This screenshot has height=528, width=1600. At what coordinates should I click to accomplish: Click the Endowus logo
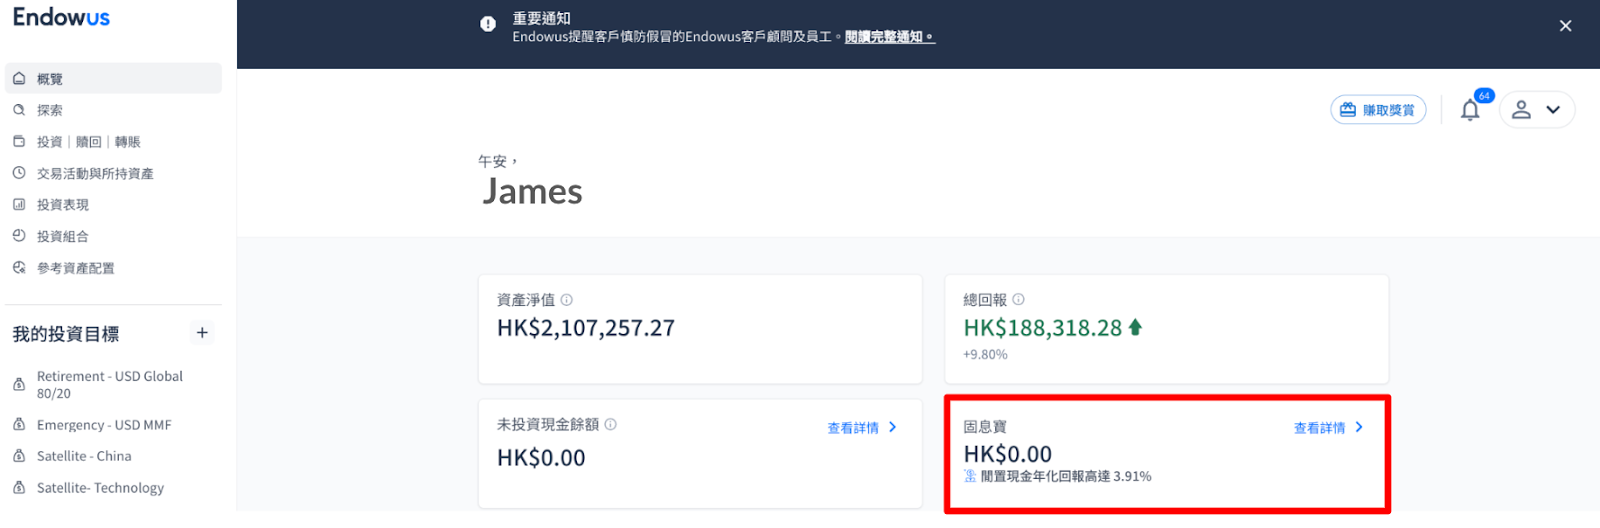coord(61,18)
